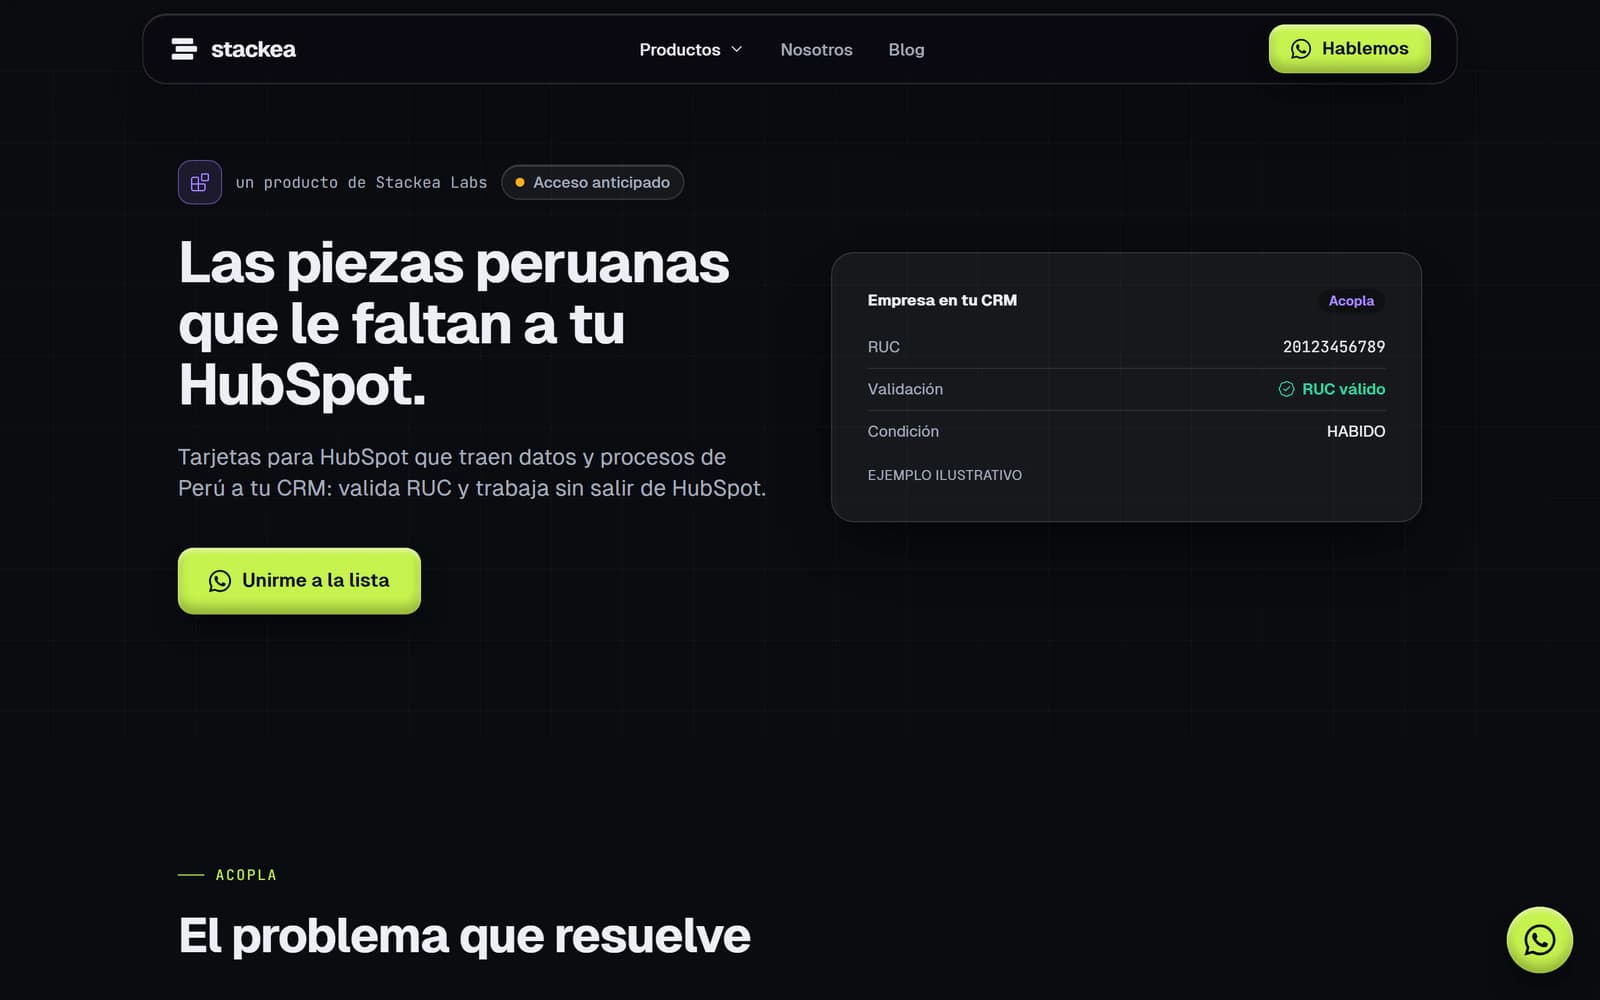Expand the Productos dropdown chevron
1600x1000 pixels.
(737, 49)
